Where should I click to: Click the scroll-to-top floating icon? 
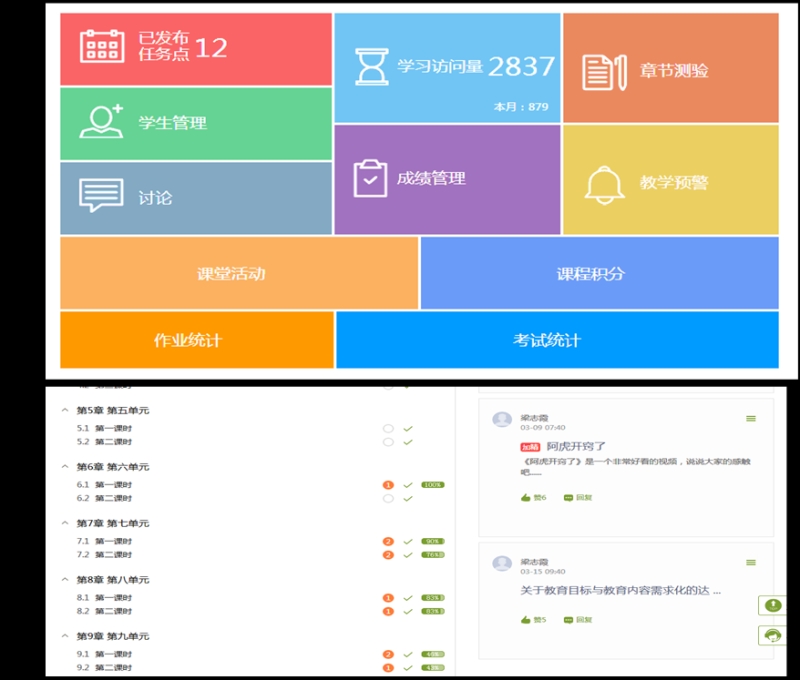771,605
